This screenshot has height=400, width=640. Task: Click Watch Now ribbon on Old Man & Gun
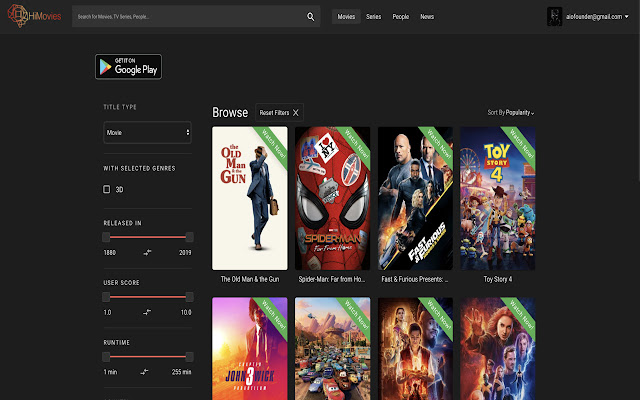point(274,144)
